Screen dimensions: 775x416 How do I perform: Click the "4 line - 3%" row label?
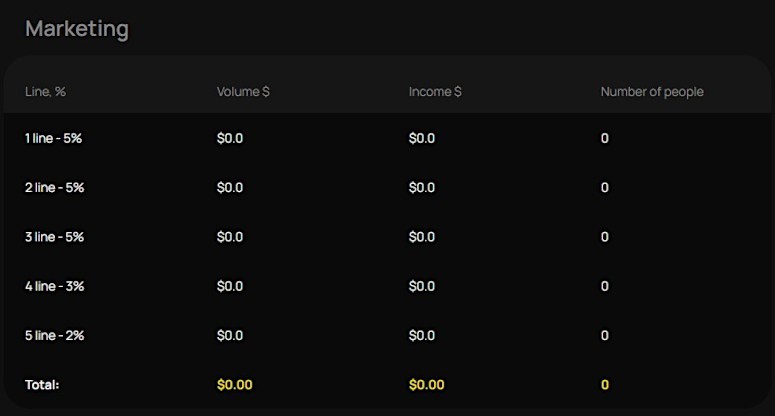pyautogui.click(x=54, y=286)
